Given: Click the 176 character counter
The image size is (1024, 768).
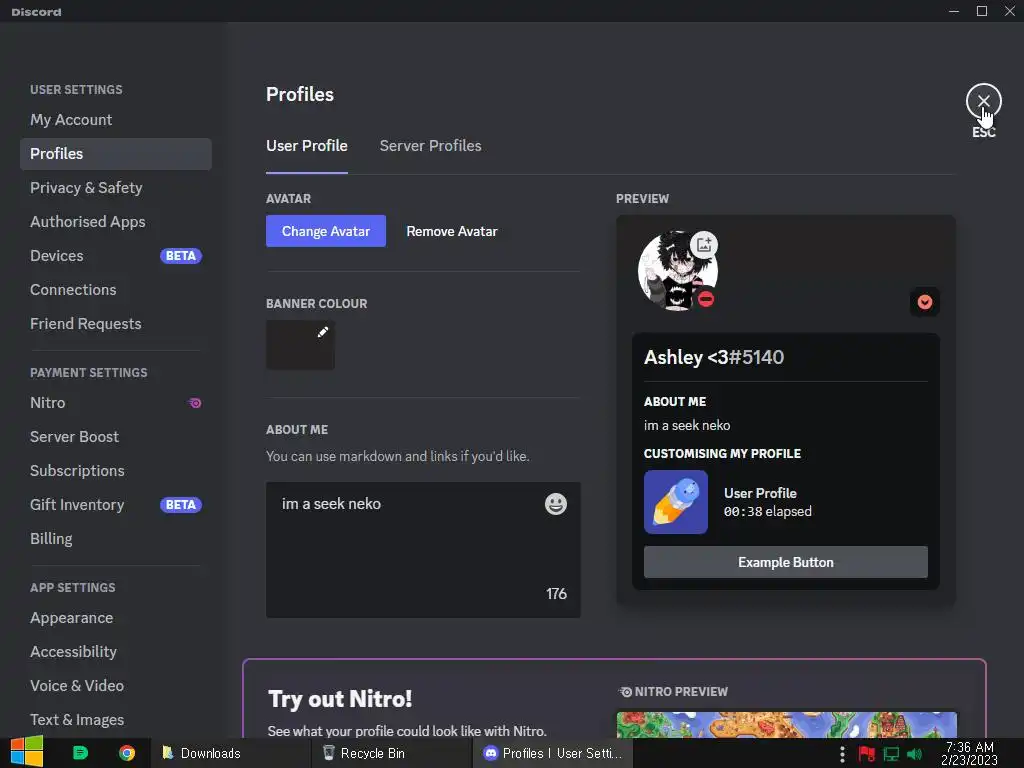Looking at the screenshot, I should pyautogui.click(x=556, y=594).
